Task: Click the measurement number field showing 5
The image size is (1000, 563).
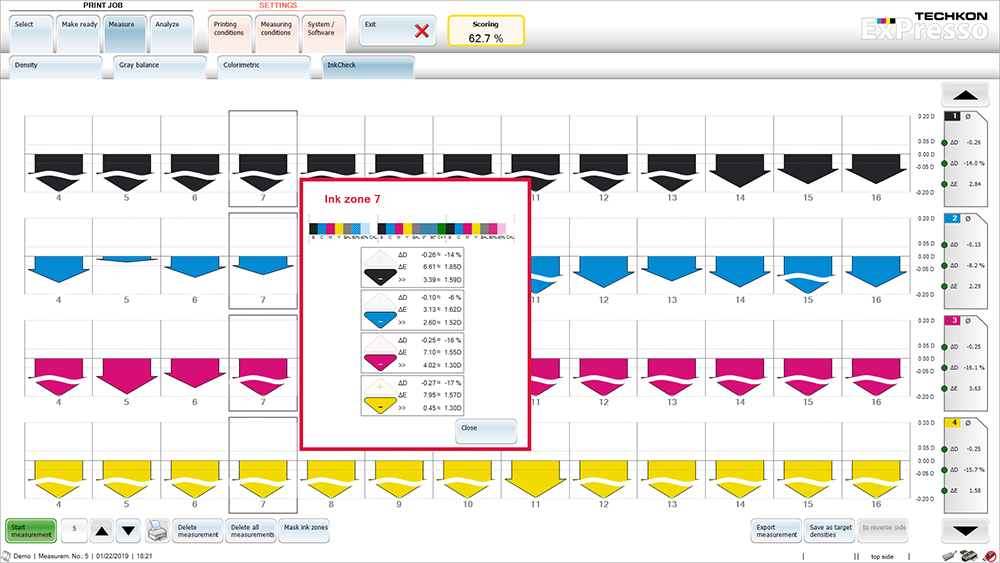Action: [75, 530]
